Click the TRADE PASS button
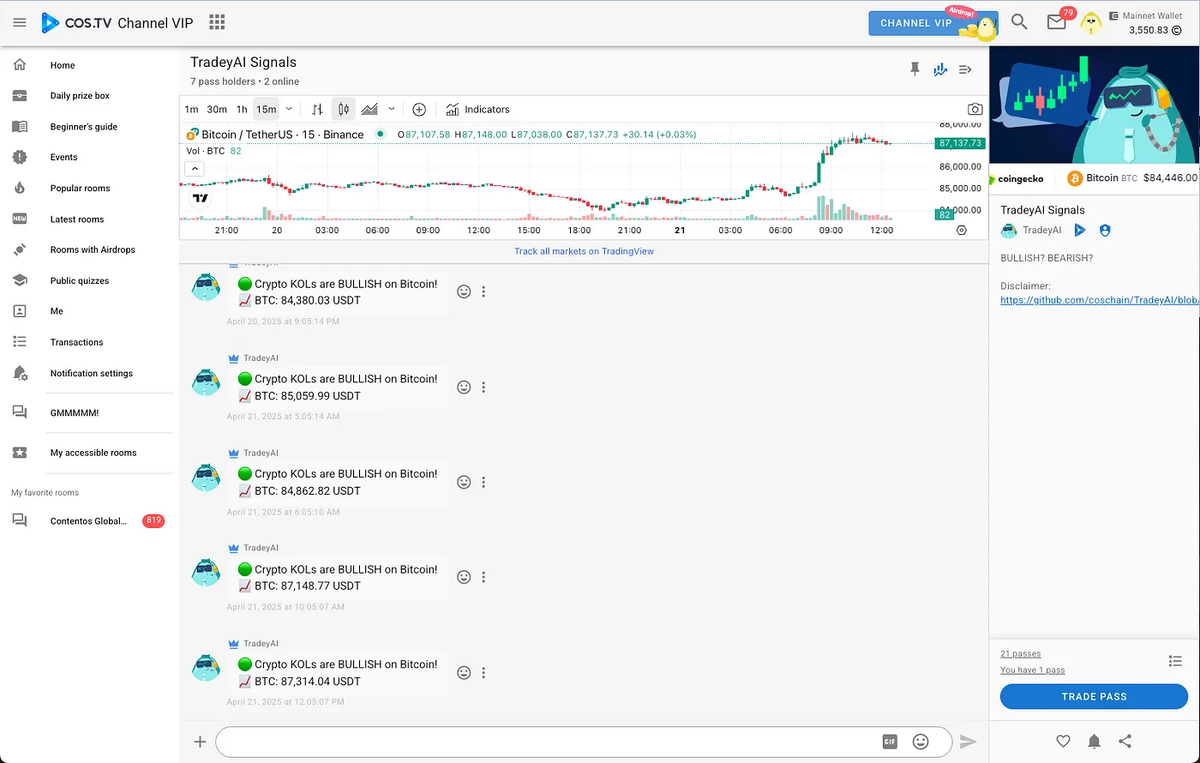The width and height of the screenshot is (1200, 763). coord(1094,697)
